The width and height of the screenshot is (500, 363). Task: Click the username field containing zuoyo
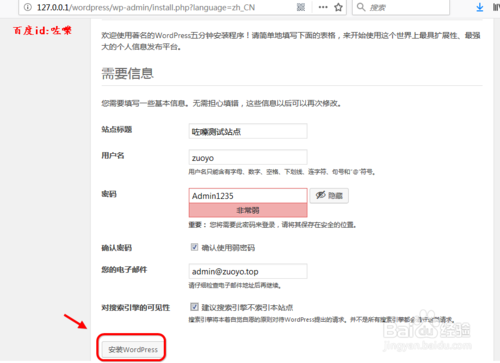coord(248,157)
